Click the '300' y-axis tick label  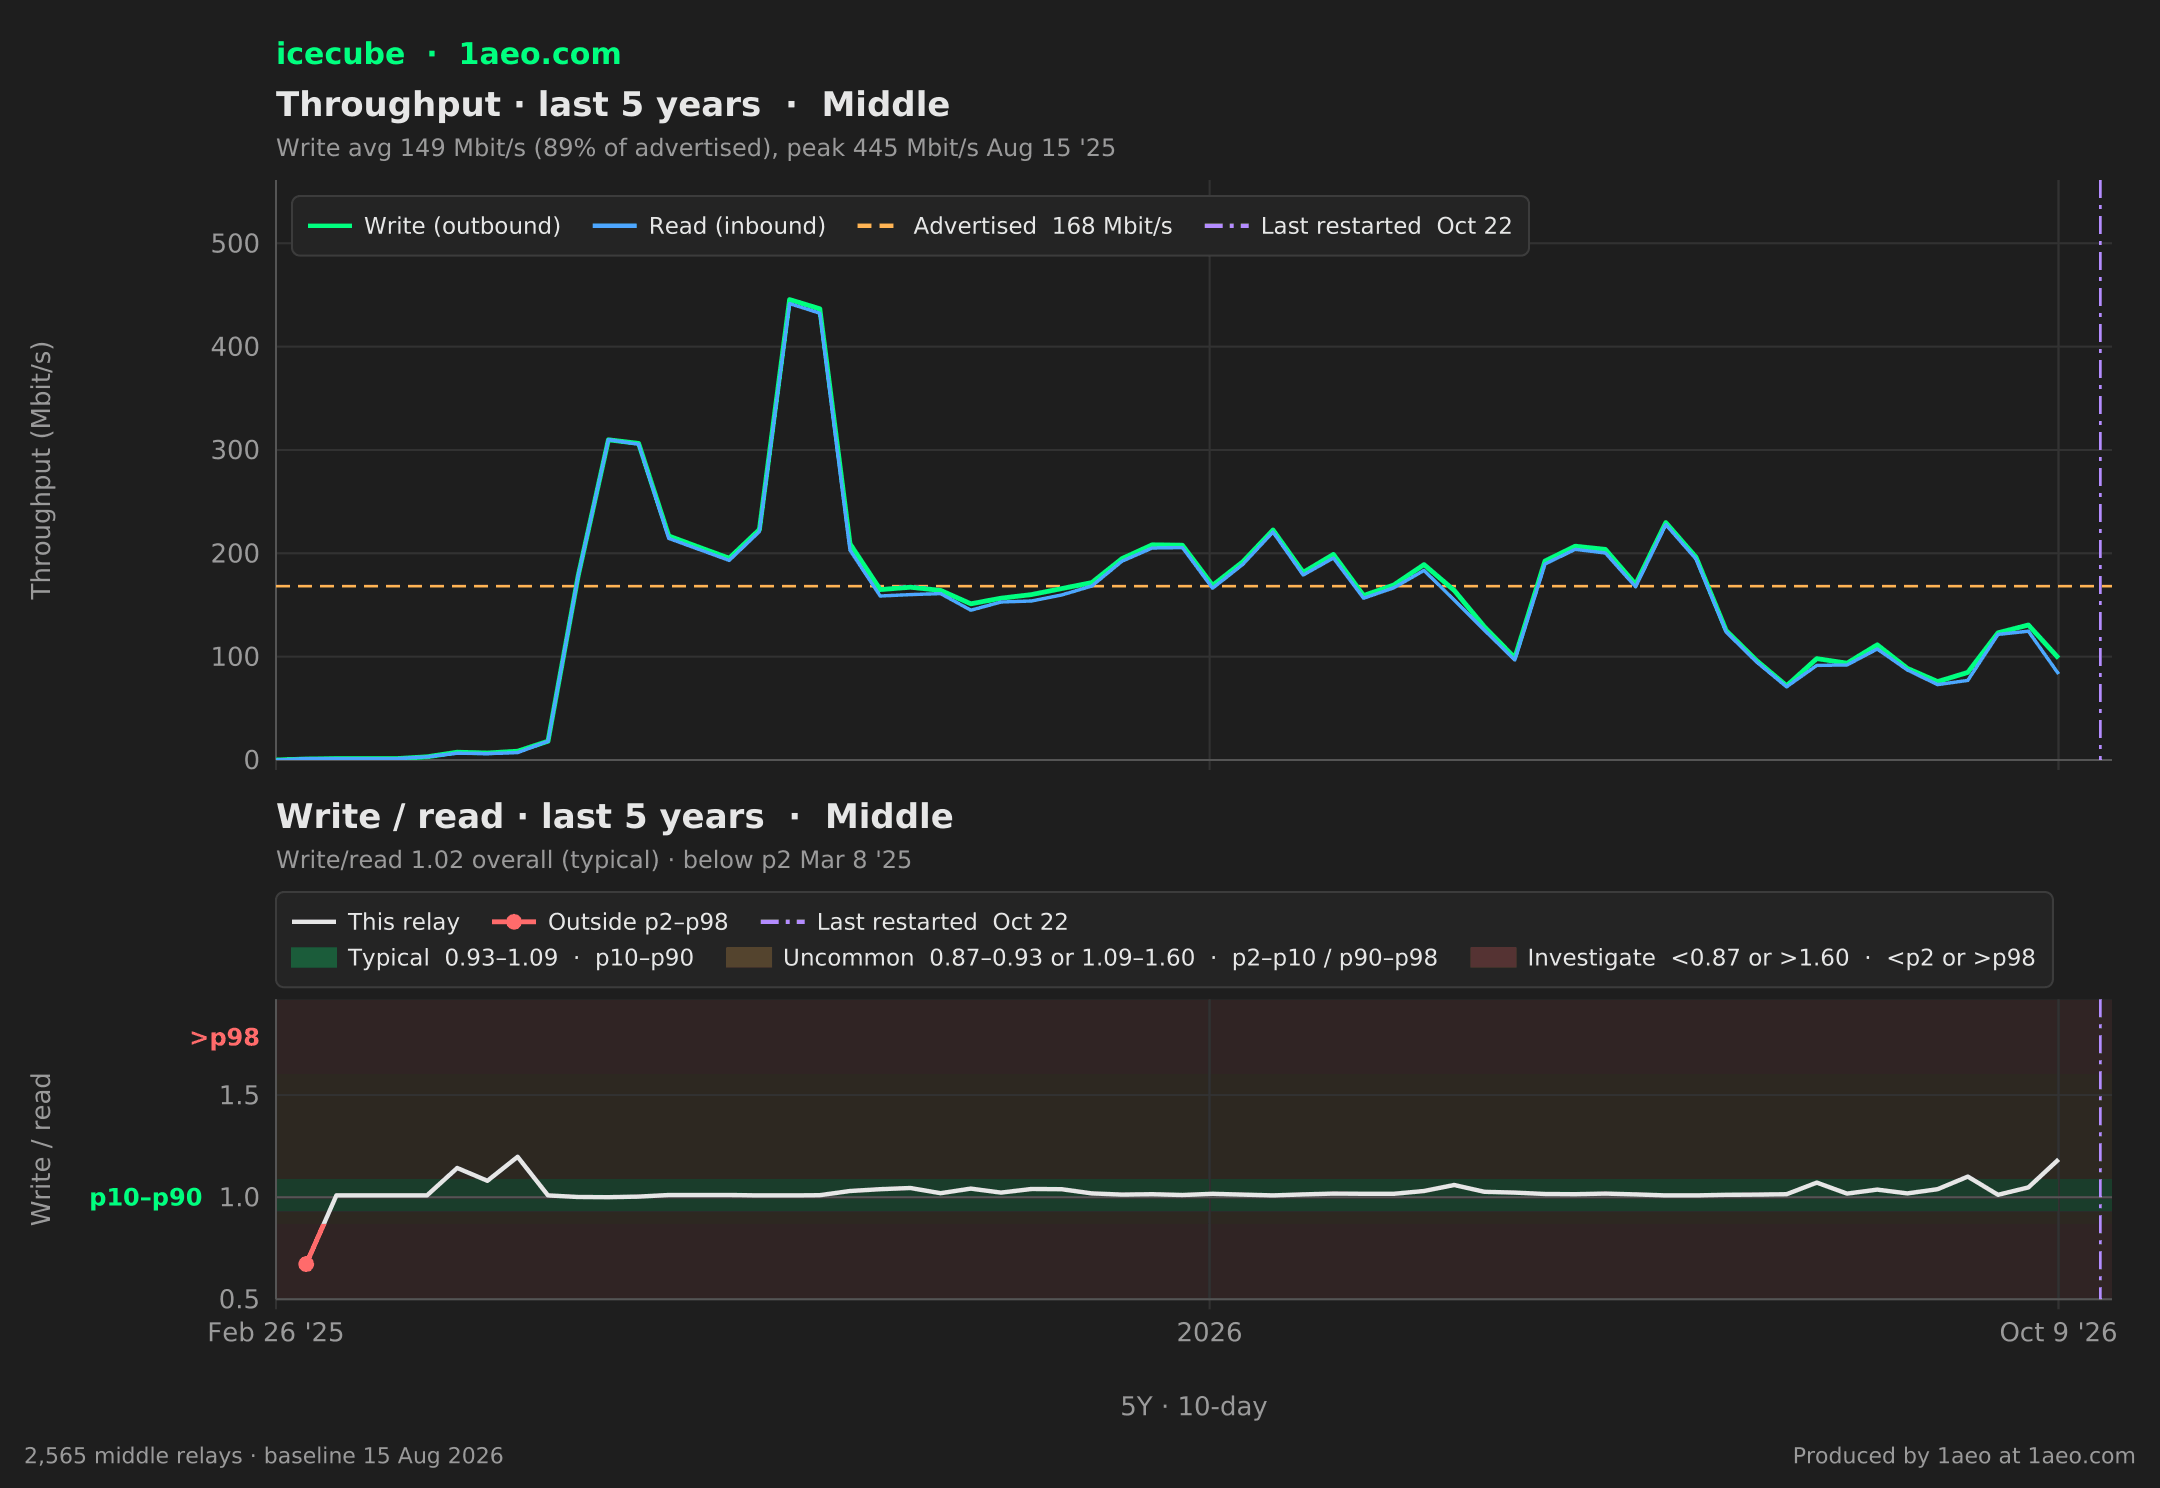[x=235, y=450]
